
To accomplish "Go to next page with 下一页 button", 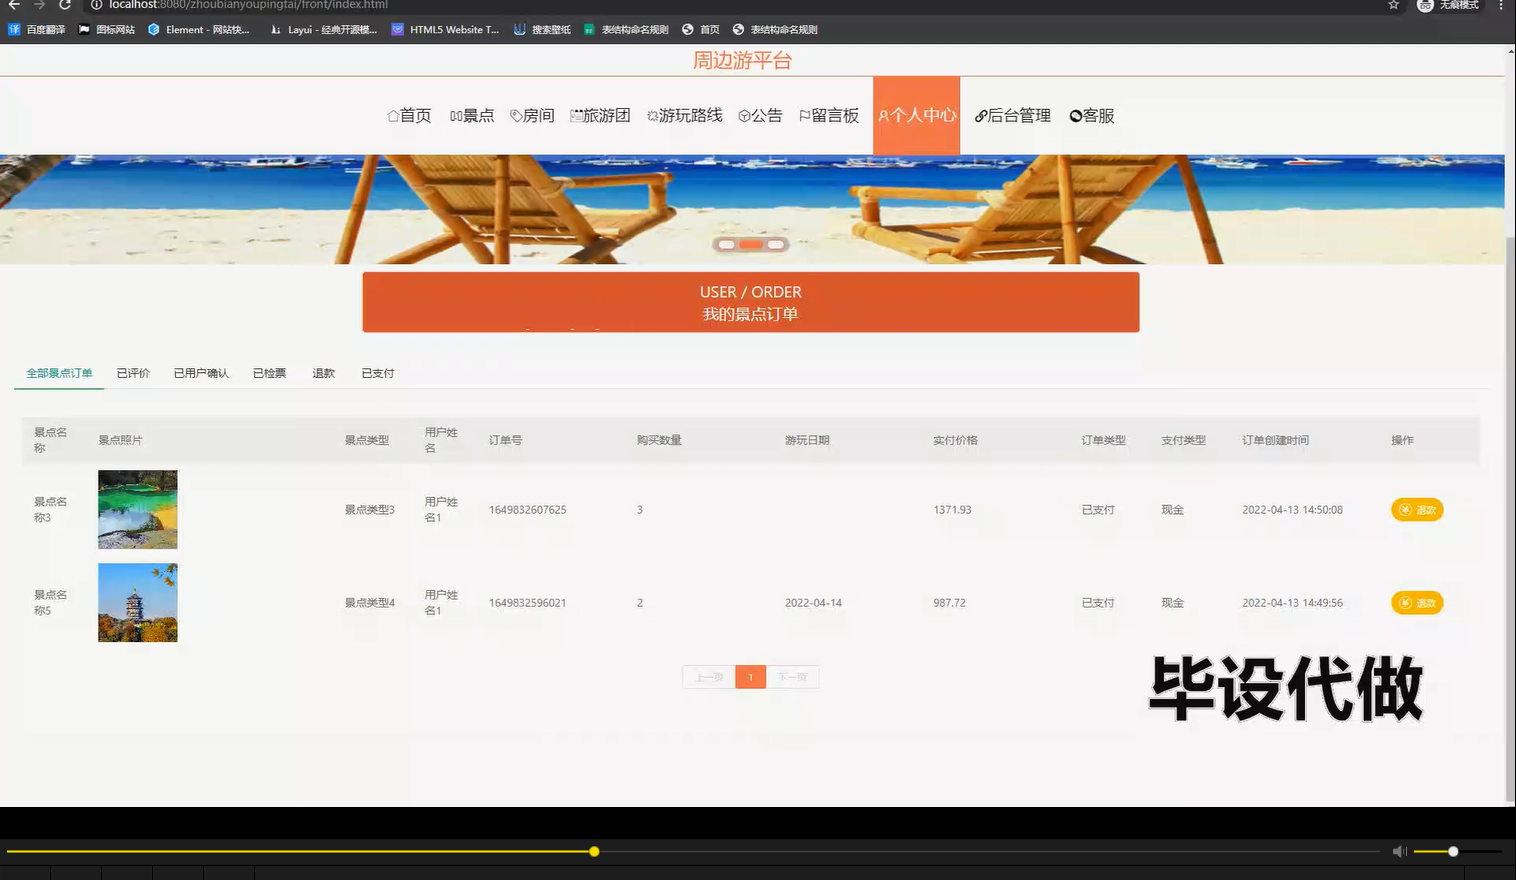I will tap(792, 677).
